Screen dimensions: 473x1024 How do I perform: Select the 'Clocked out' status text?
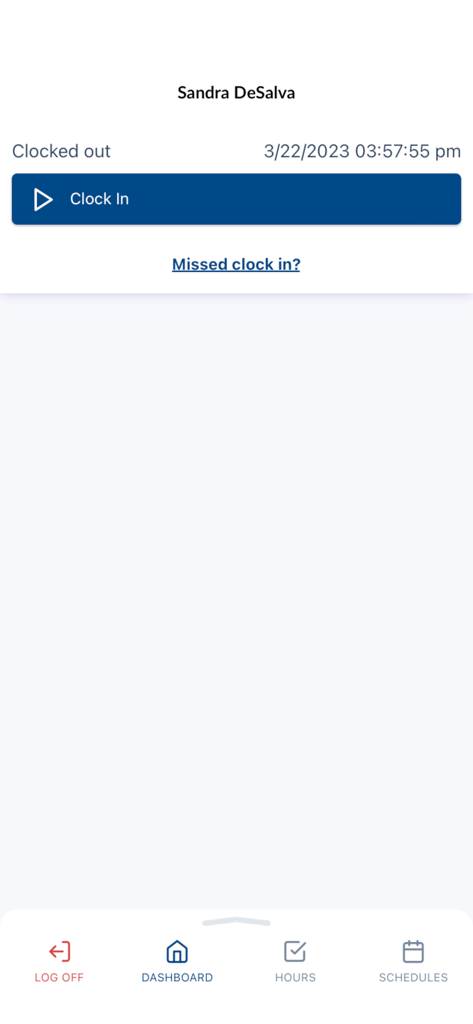click(61, 152)
